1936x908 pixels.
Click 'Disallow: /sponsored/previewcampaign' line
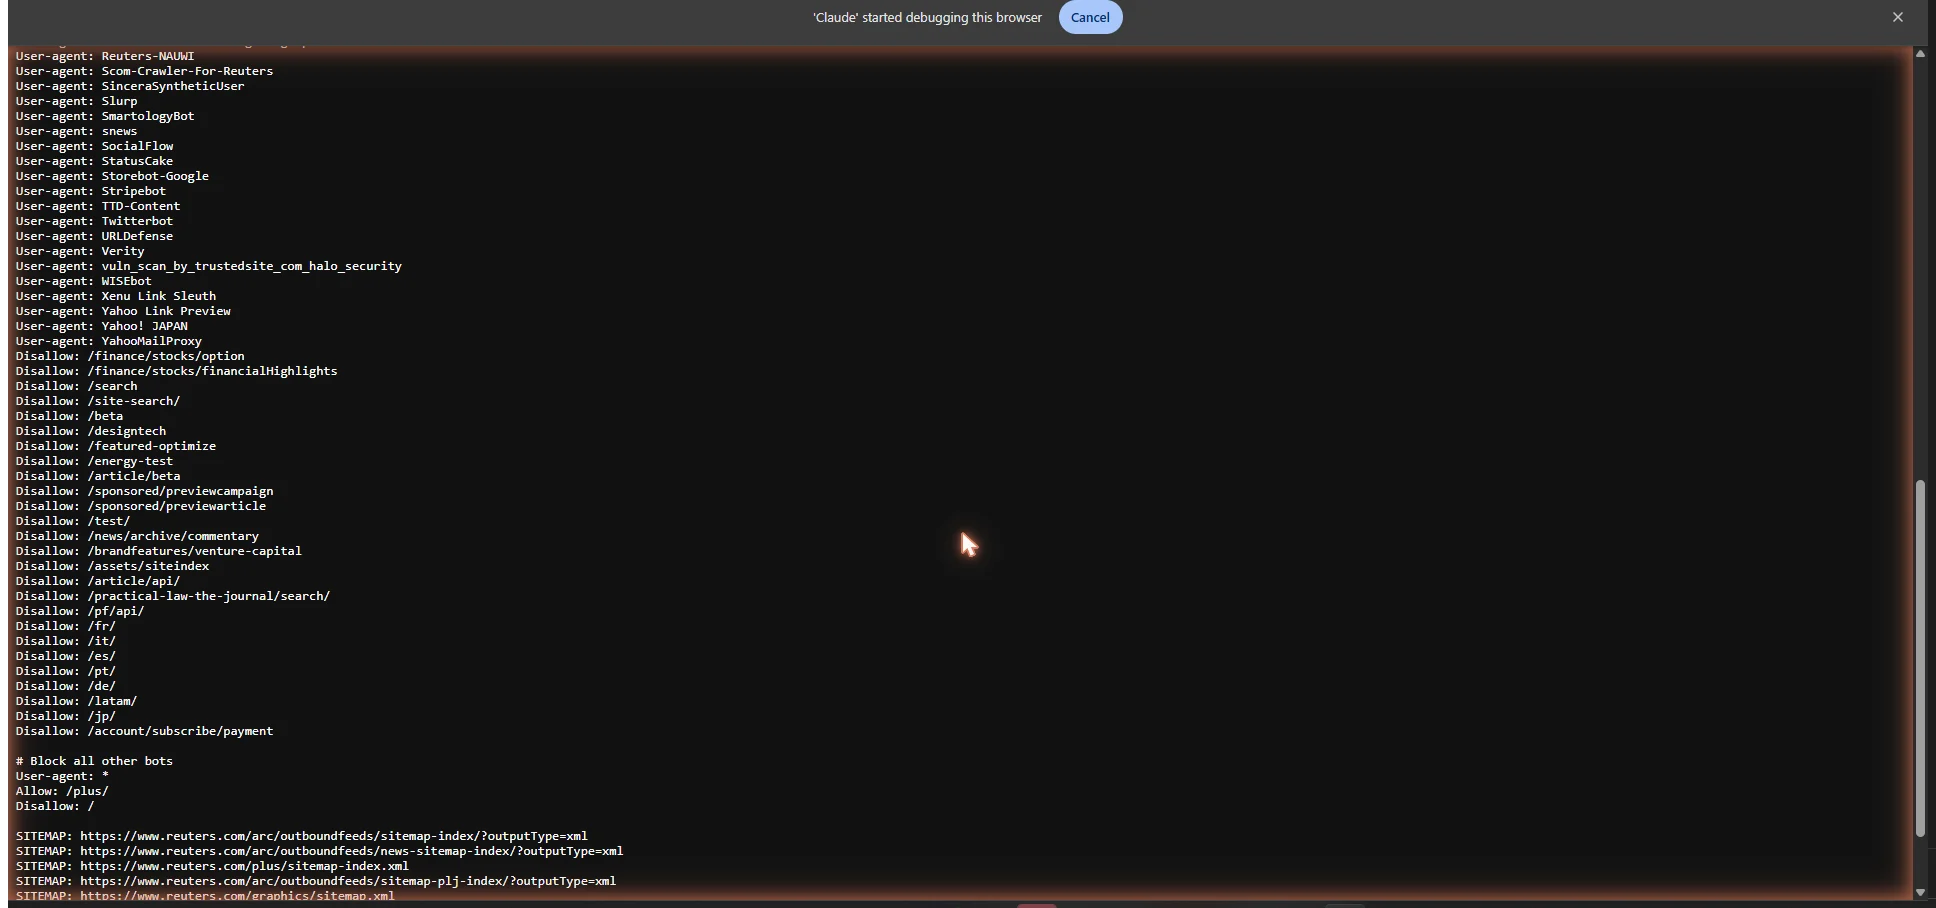point(144,491)
